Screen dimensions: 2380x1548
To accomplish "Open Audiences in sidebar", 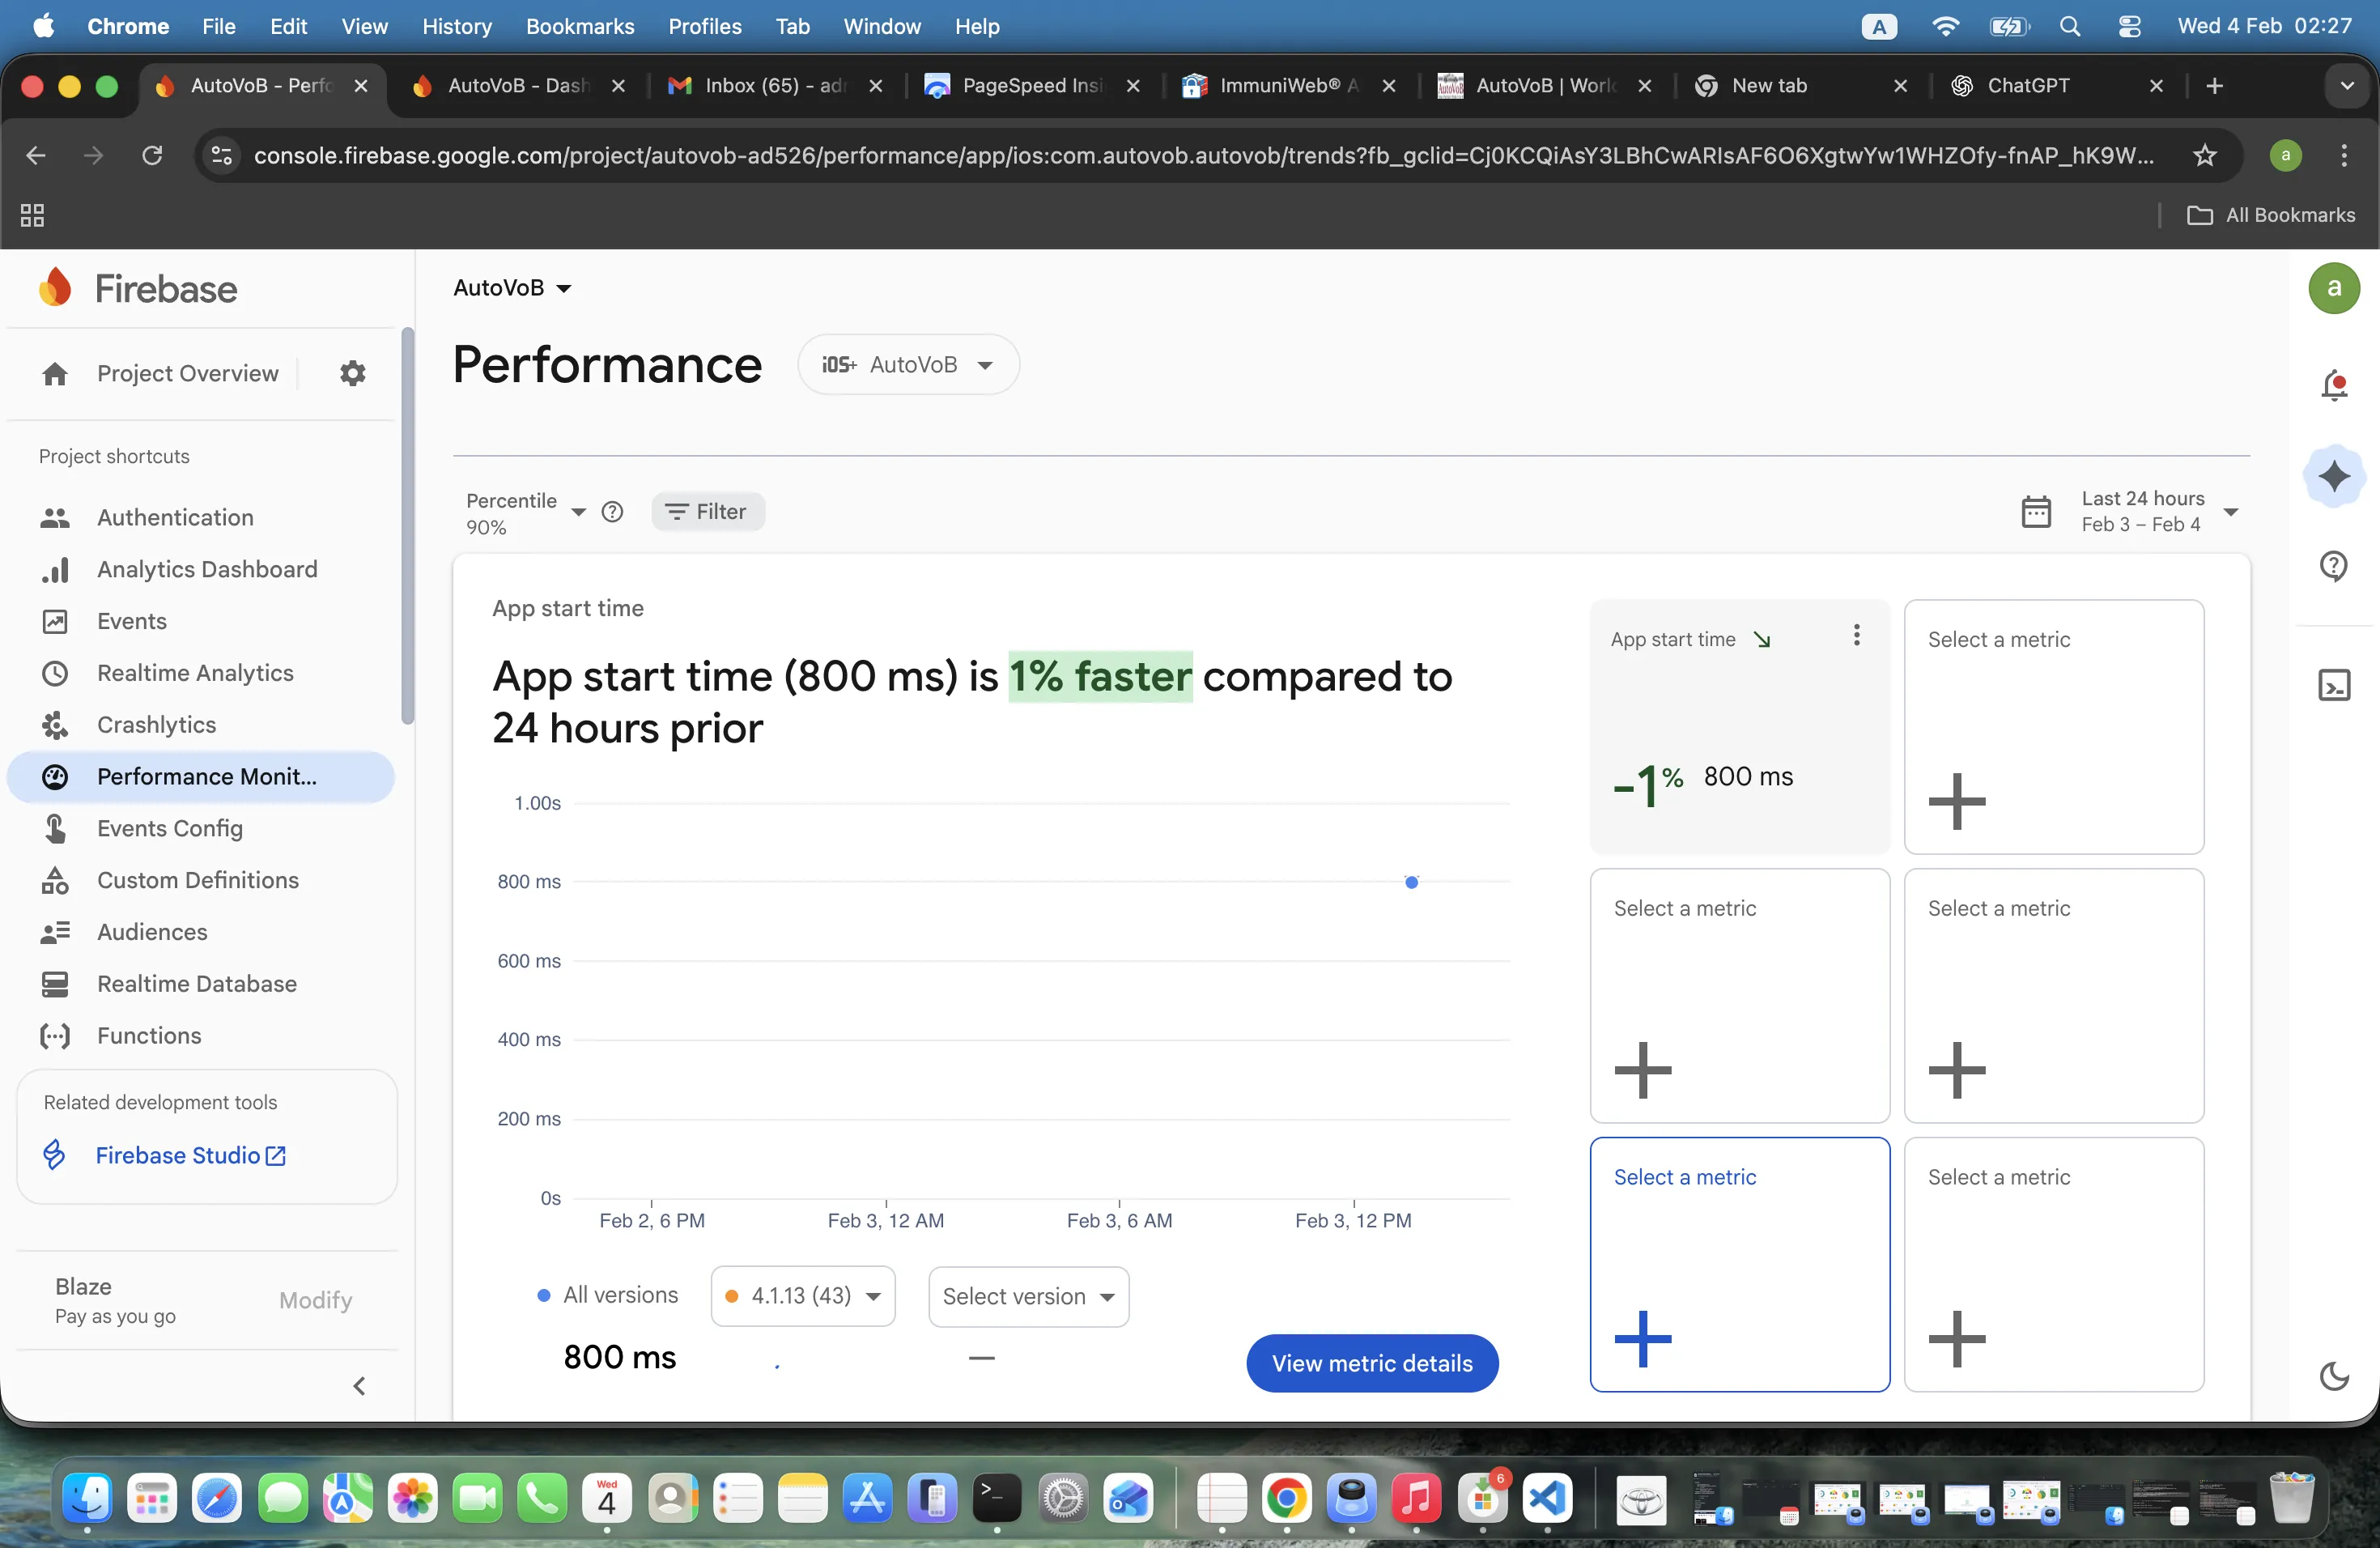I will pyautogui.click(x=152, y=932).
